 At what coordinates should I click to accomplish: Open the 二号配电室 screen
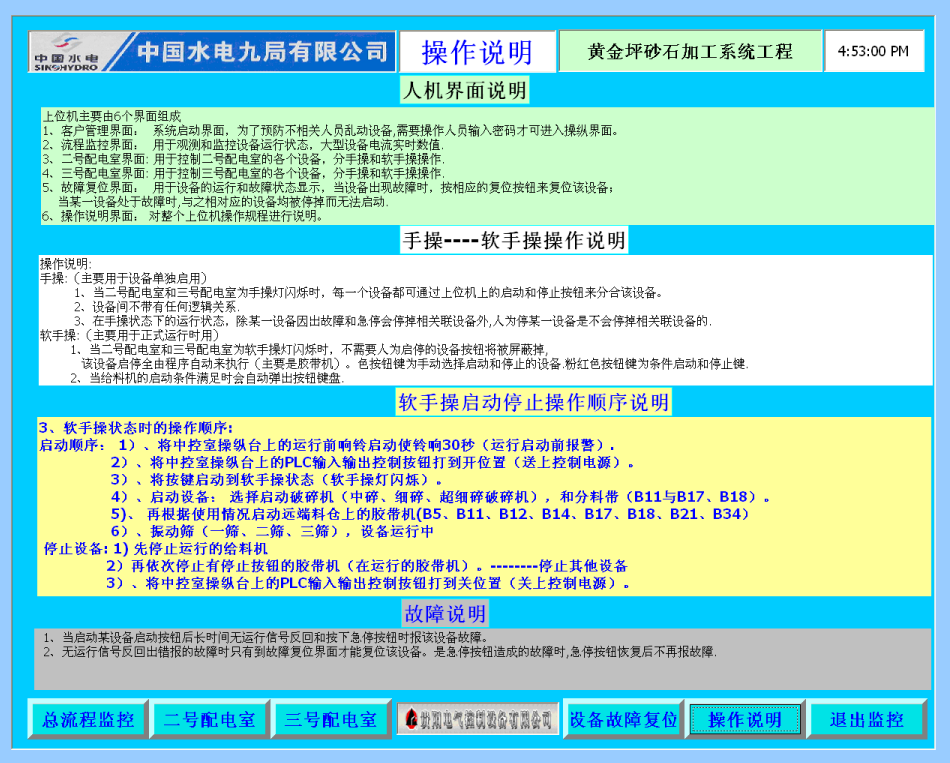click(209, 718)
